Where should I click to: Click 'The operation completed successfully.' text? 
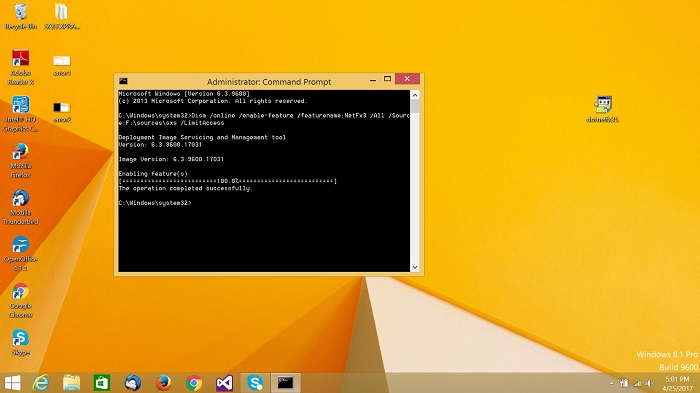coord(186,188)
